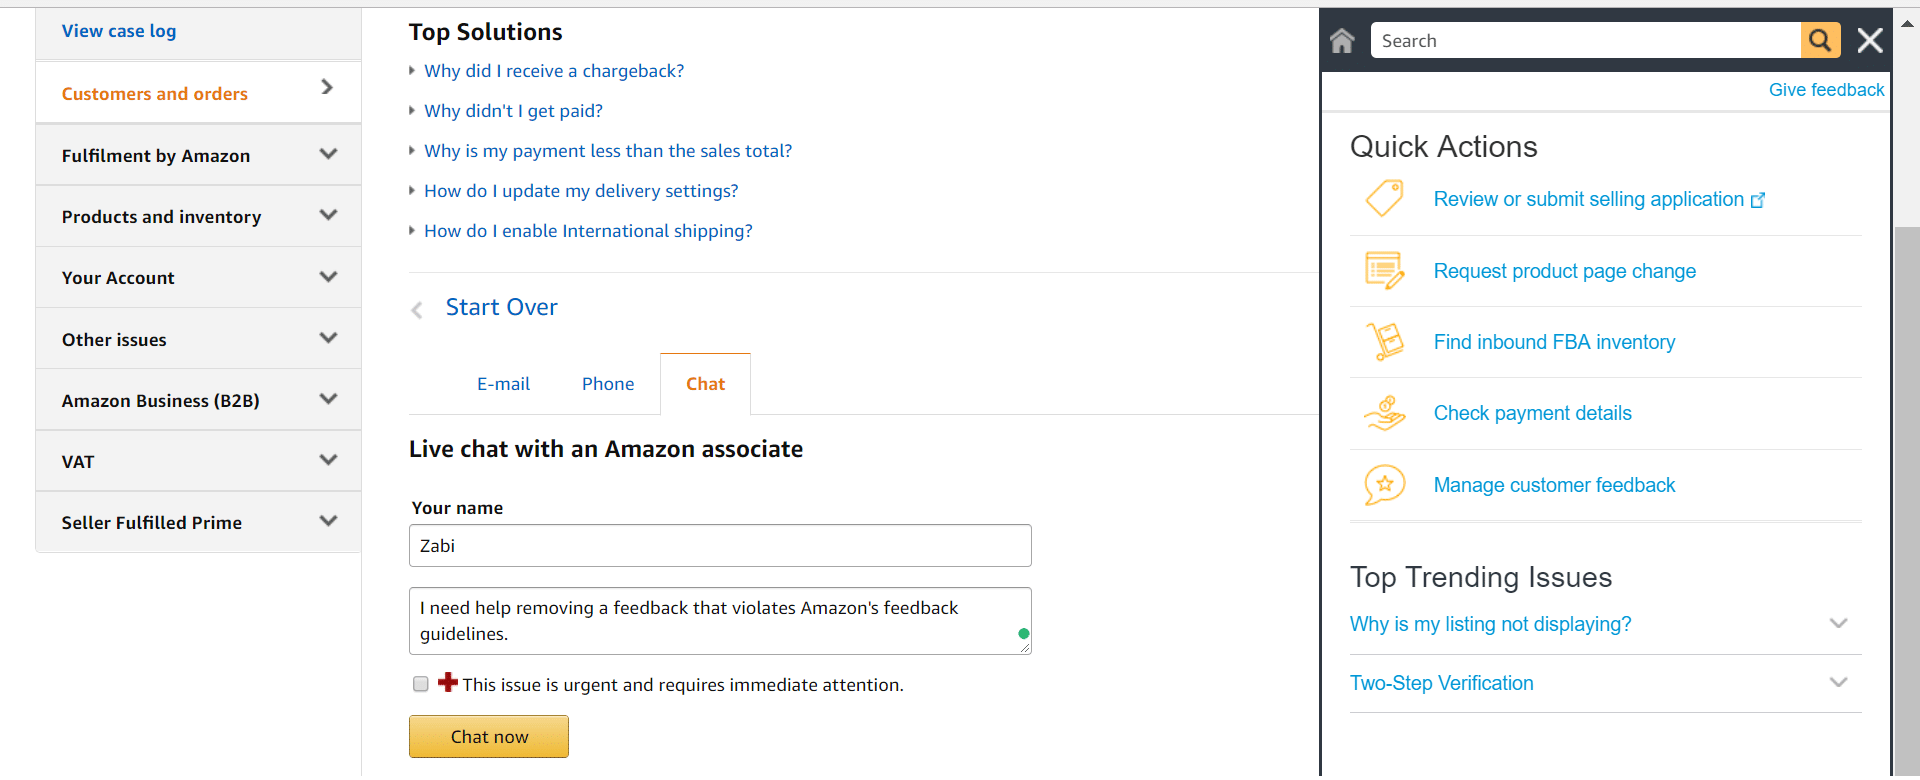Viewport: 1920px width, 780px height.
Task: Click the Your name input field
Action: pos(720,546)
